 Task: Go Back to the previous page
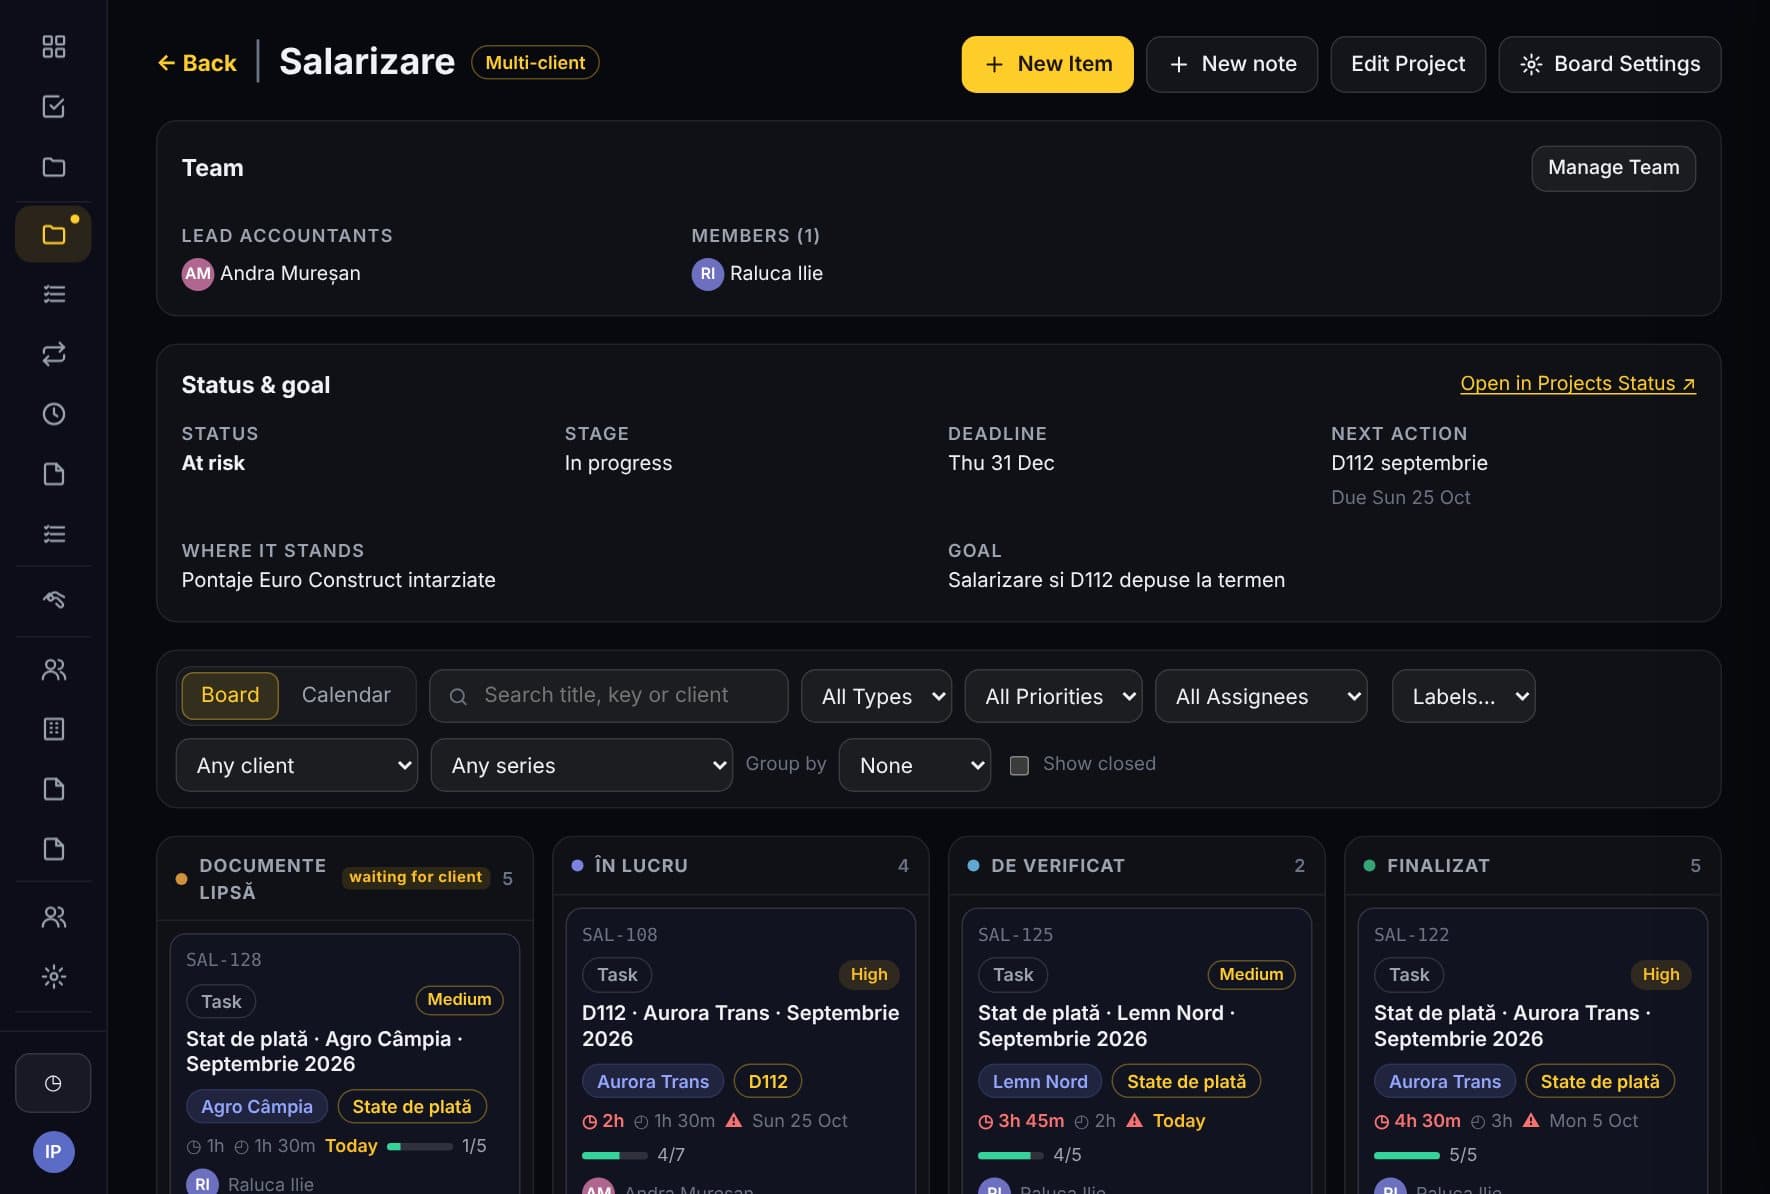pyautogui.click(x=197, y=63)
